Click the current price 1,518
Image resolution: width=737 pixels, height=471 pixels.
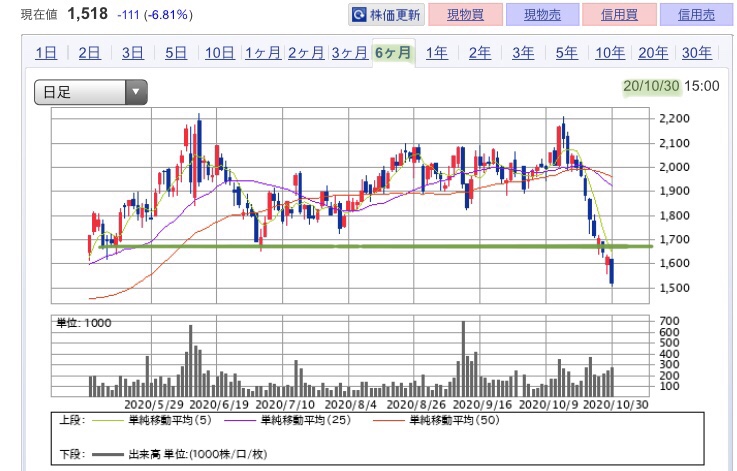click(x=87, y=14)
